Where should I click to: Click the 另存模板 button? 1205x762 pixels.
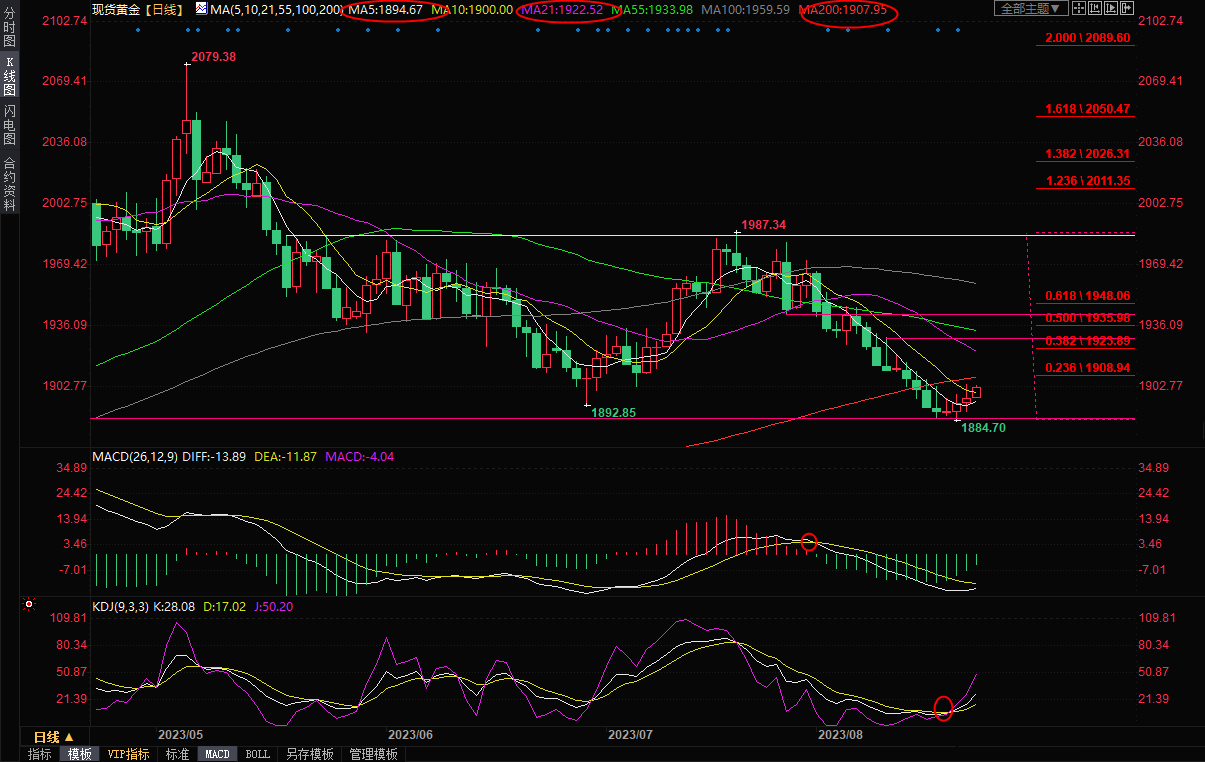coord(309,754)
